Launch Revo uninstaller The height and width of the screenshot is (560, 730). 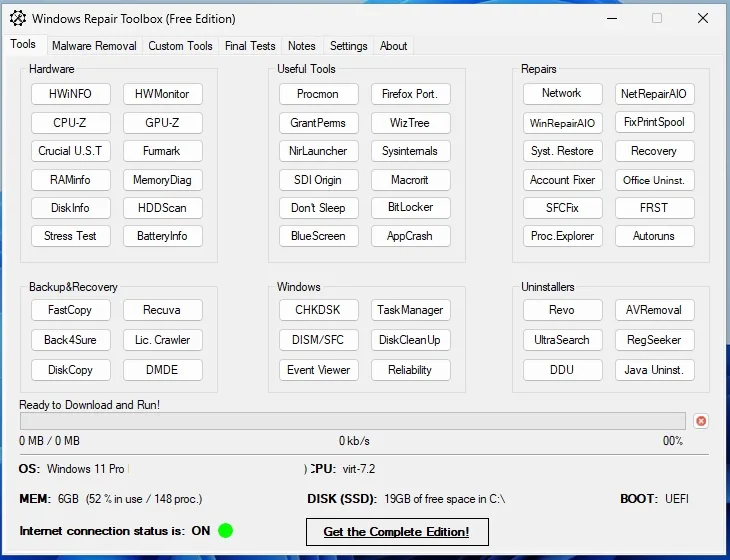click(563, 310)
